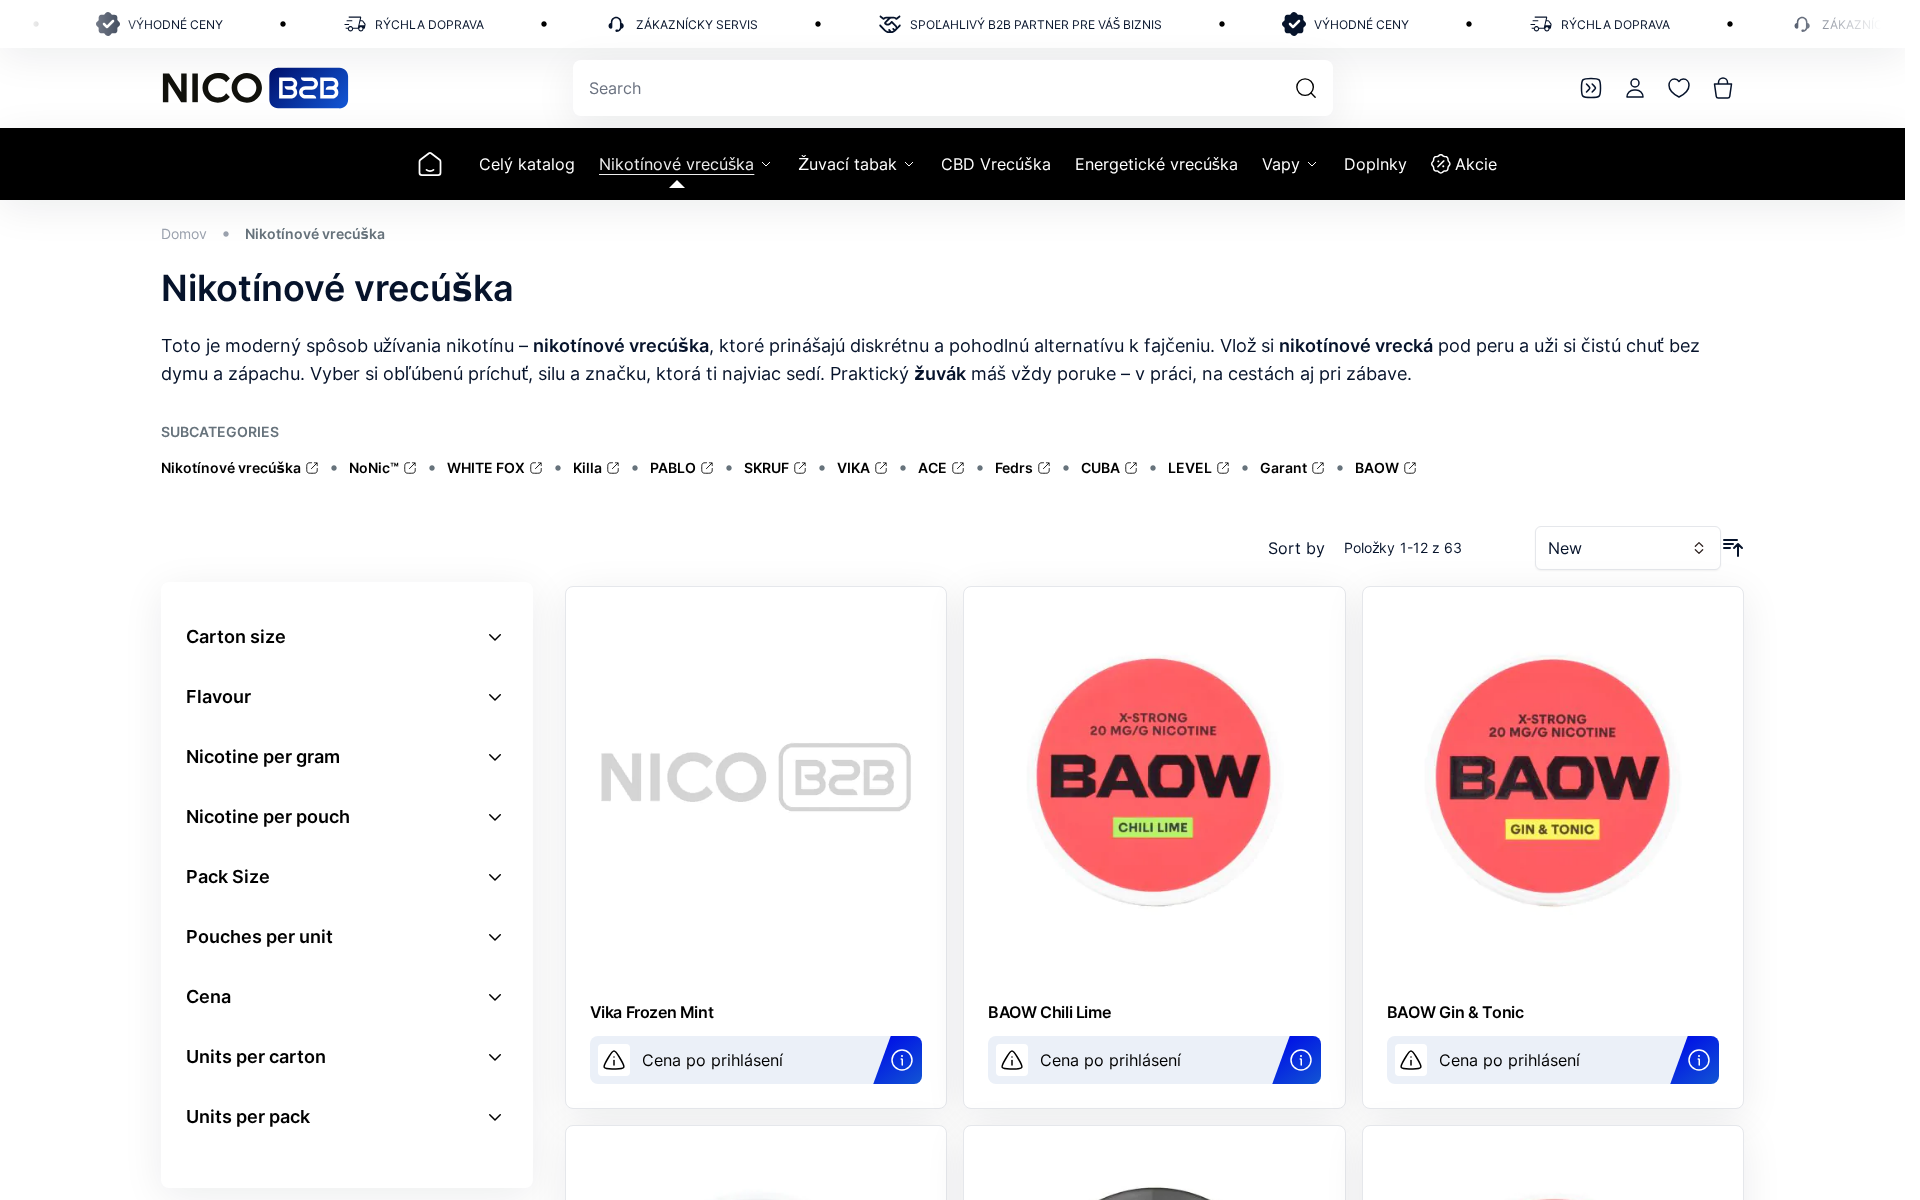Screen dimensions: 1920x1200
Task: Select Celý katalog in the navigation
Action: click(x=526, y=164)
